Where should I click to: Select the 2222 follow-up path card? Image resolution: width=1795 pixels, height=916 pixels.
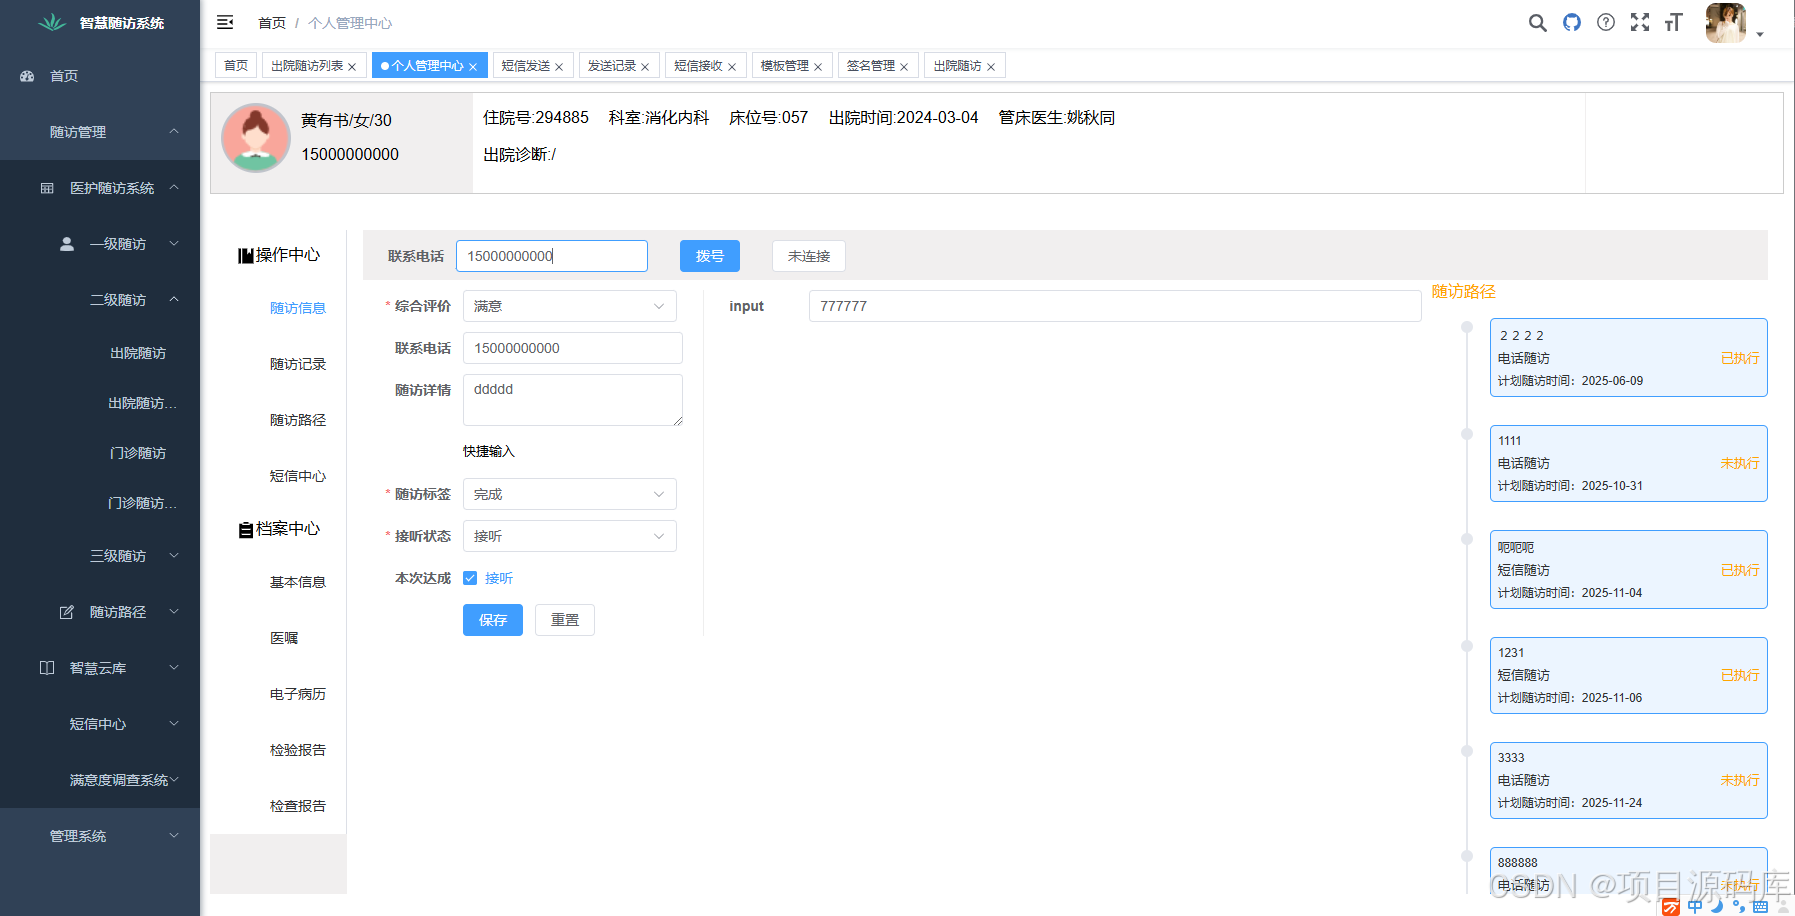click(x=1629, y=357)
